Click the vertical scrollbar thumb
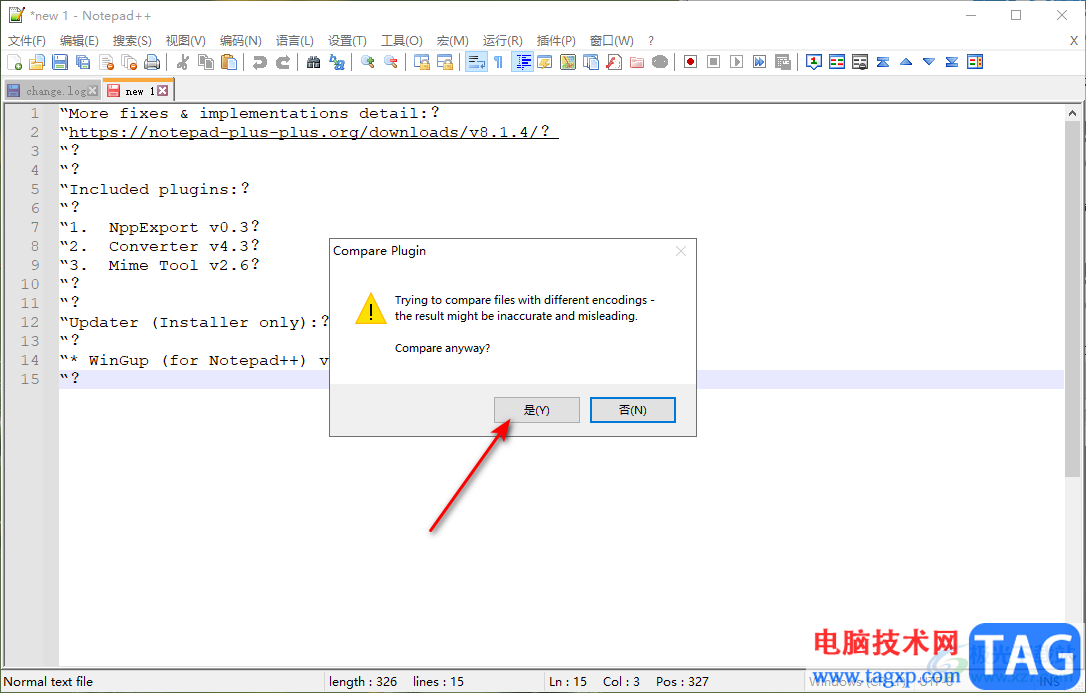 pos(1072,298)
